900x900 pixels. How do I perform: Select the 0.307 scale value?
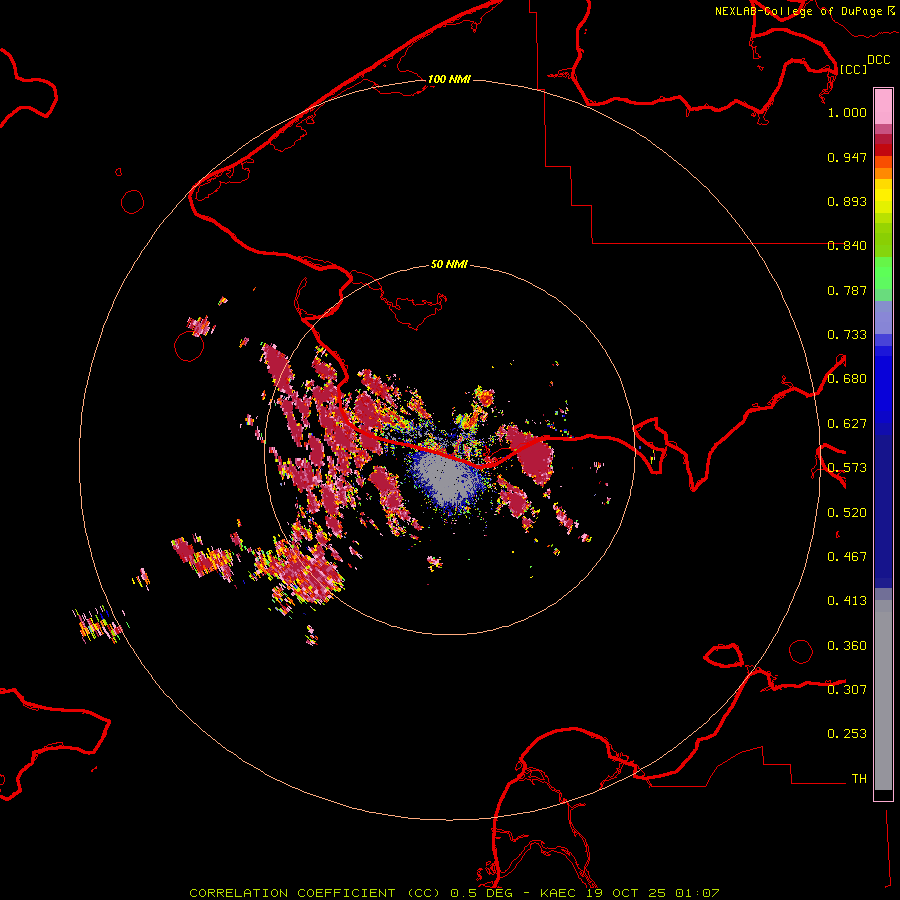coord(847,690)
